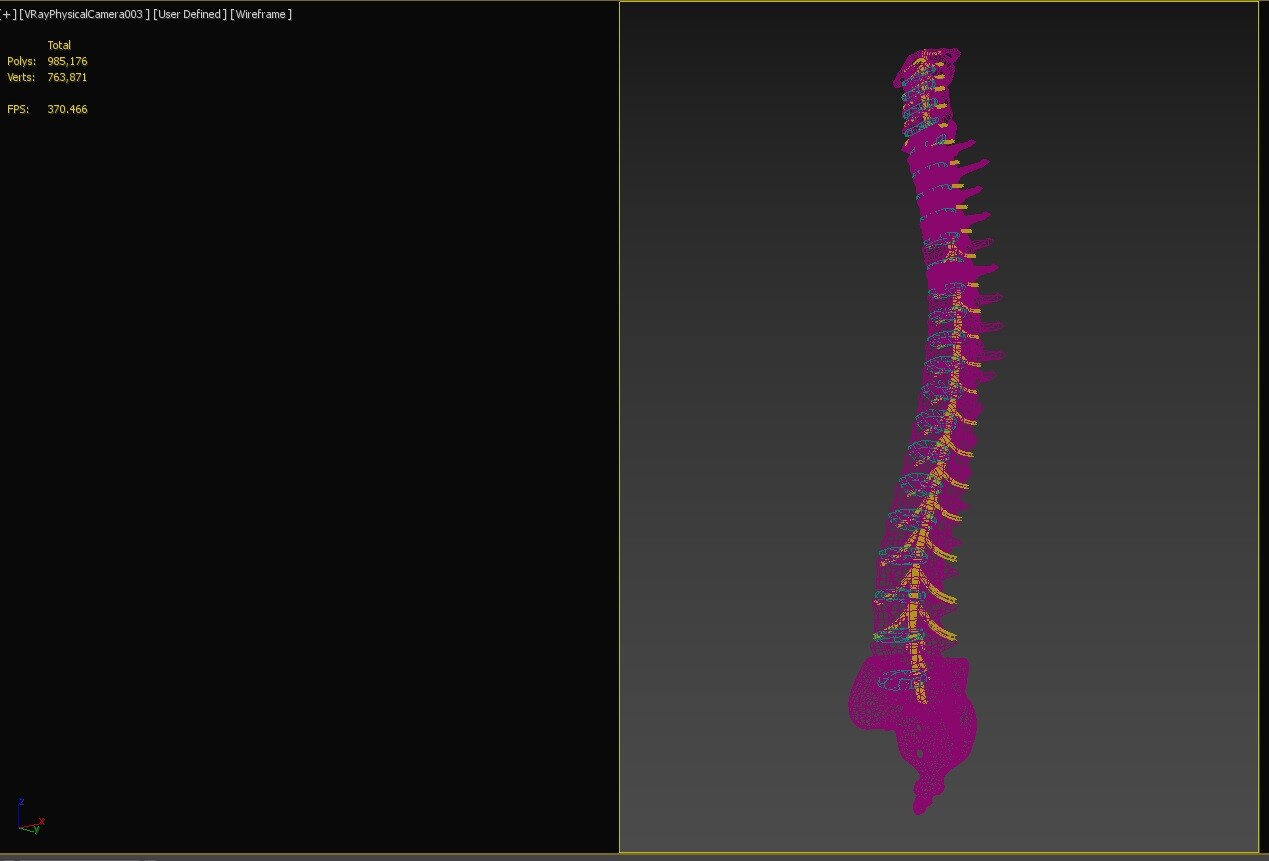1269x861 pixels.
Task: Open the [+] general viewport menu
Action: (7, 14)
